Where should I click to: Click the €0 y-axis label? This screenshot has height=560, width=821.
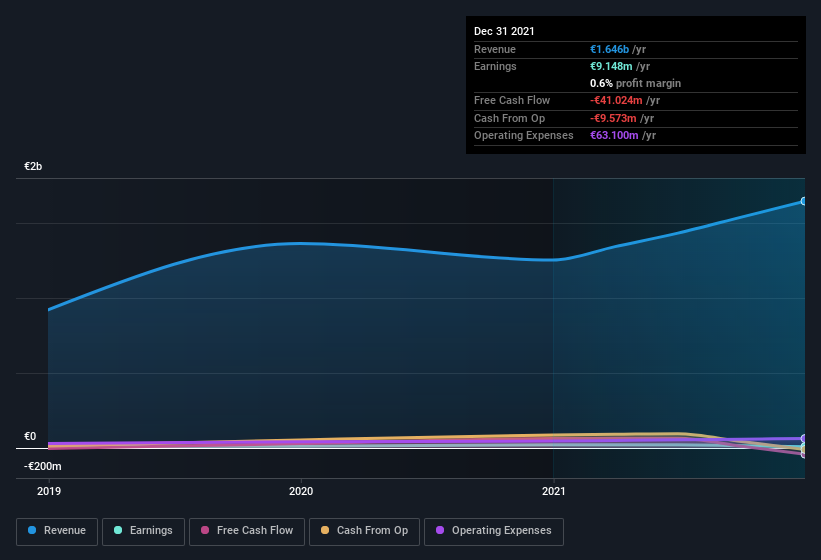tap(30, 436)
